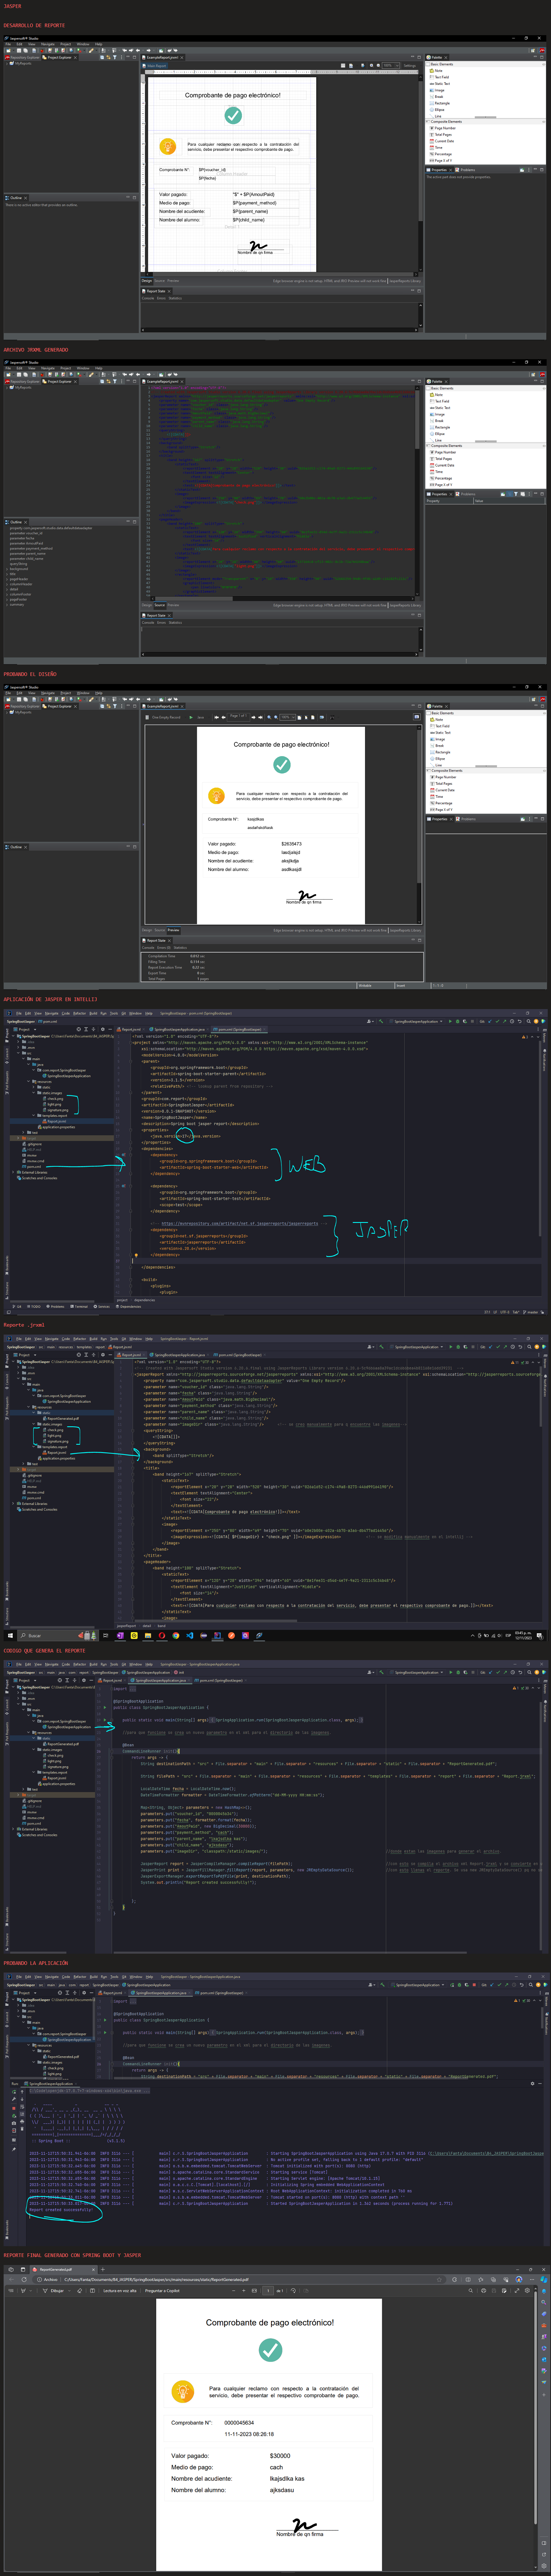Open zoom 100% combo in Jaspersoft design editor

click(x=391, y=66)
